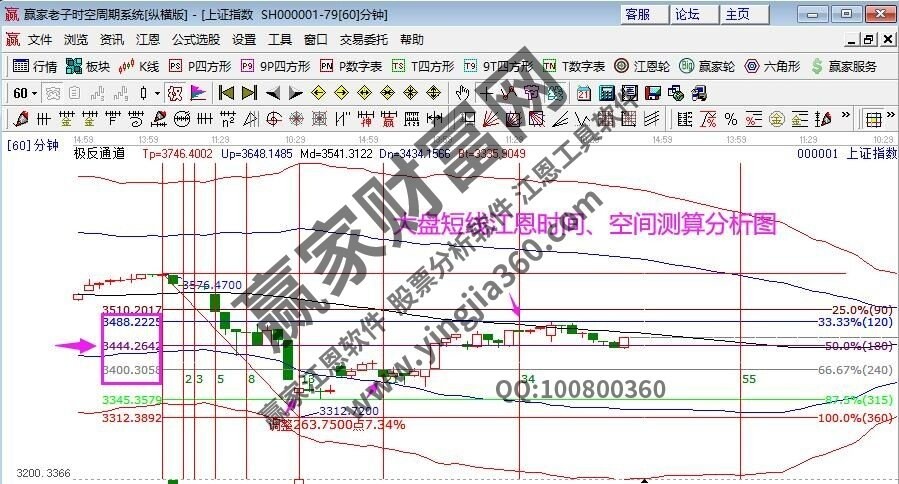Image resolution: width=899 pixels, height=484 pixels.
Task: Jump to first bar with skip-start arrow
Action: click(226, 93)
